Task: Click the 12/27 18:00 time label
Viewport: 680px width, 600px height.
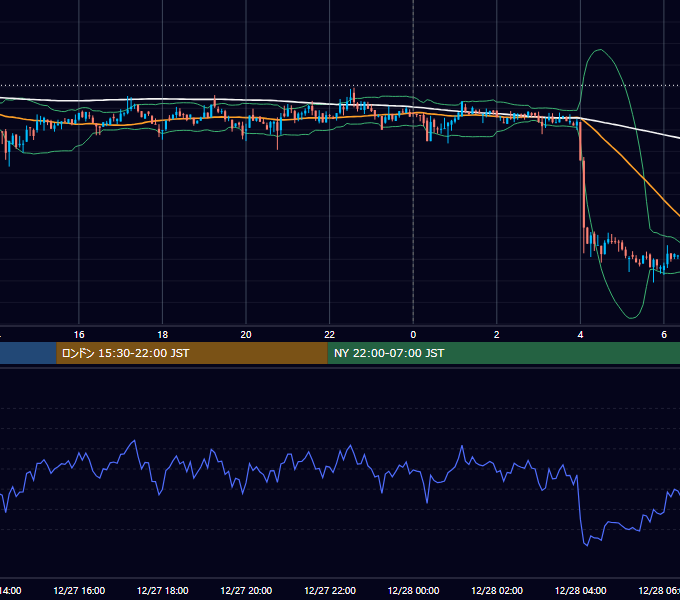Action: pyautogui.click(x=163, y=591)
